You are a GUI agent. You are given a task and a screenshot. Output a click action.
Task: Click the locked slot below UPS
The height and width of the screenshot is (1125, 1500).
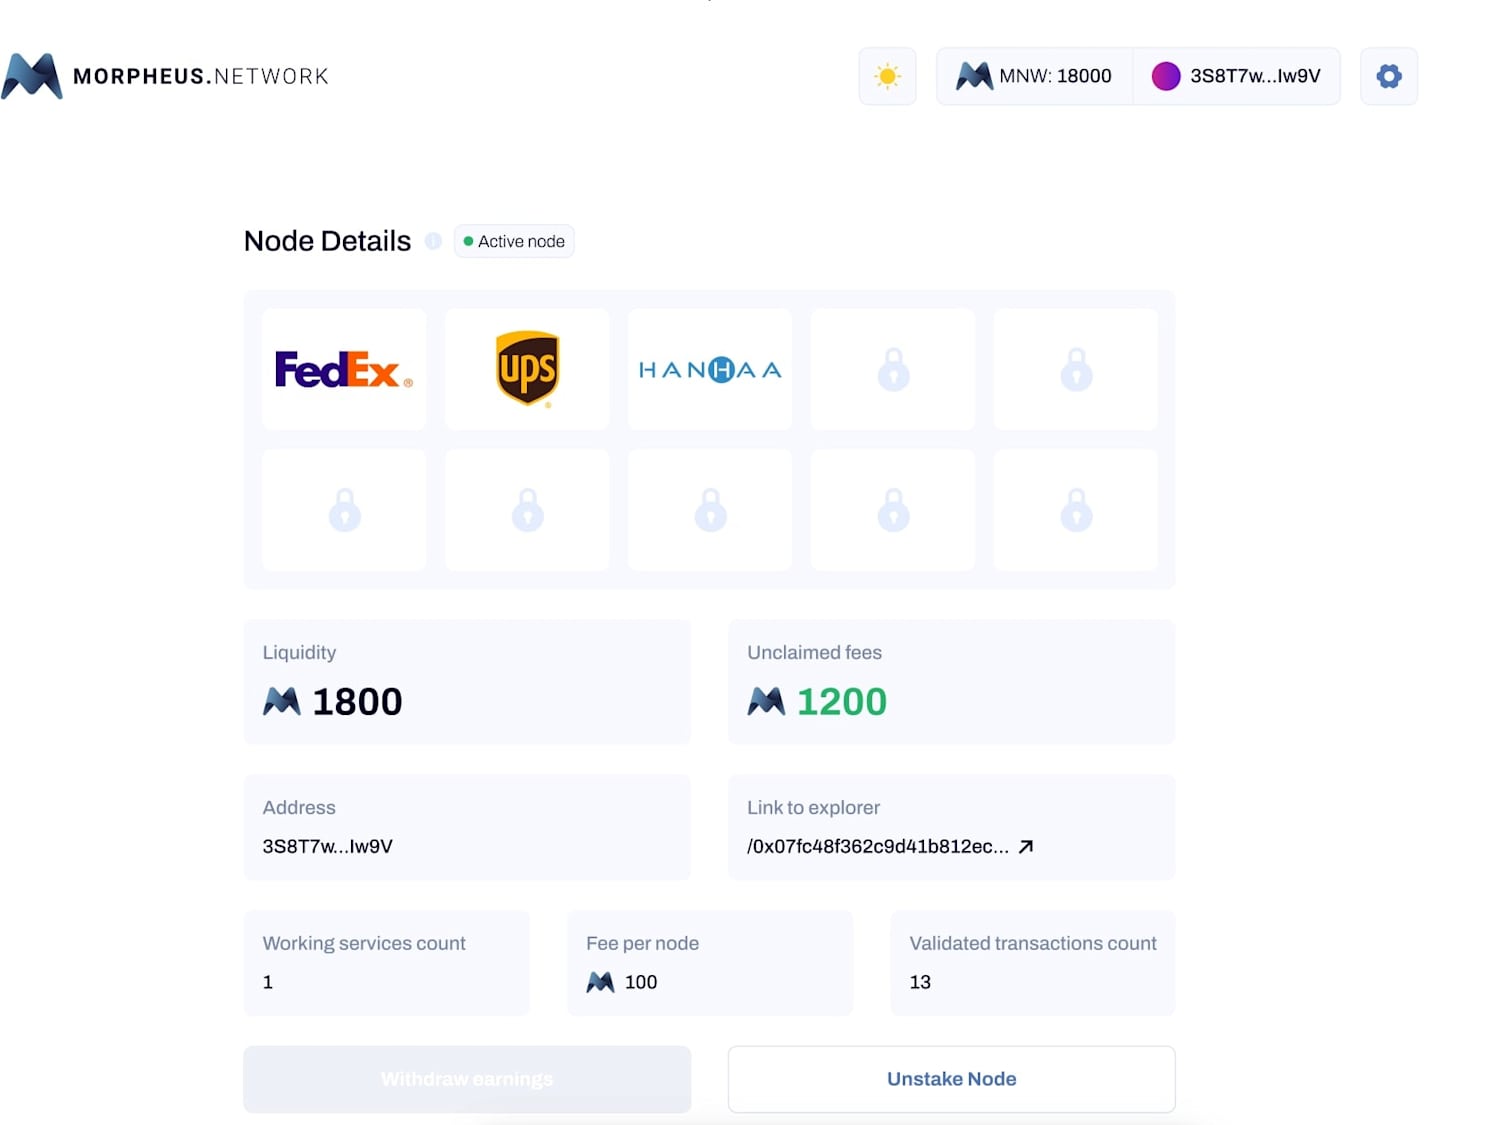(527, 510)
